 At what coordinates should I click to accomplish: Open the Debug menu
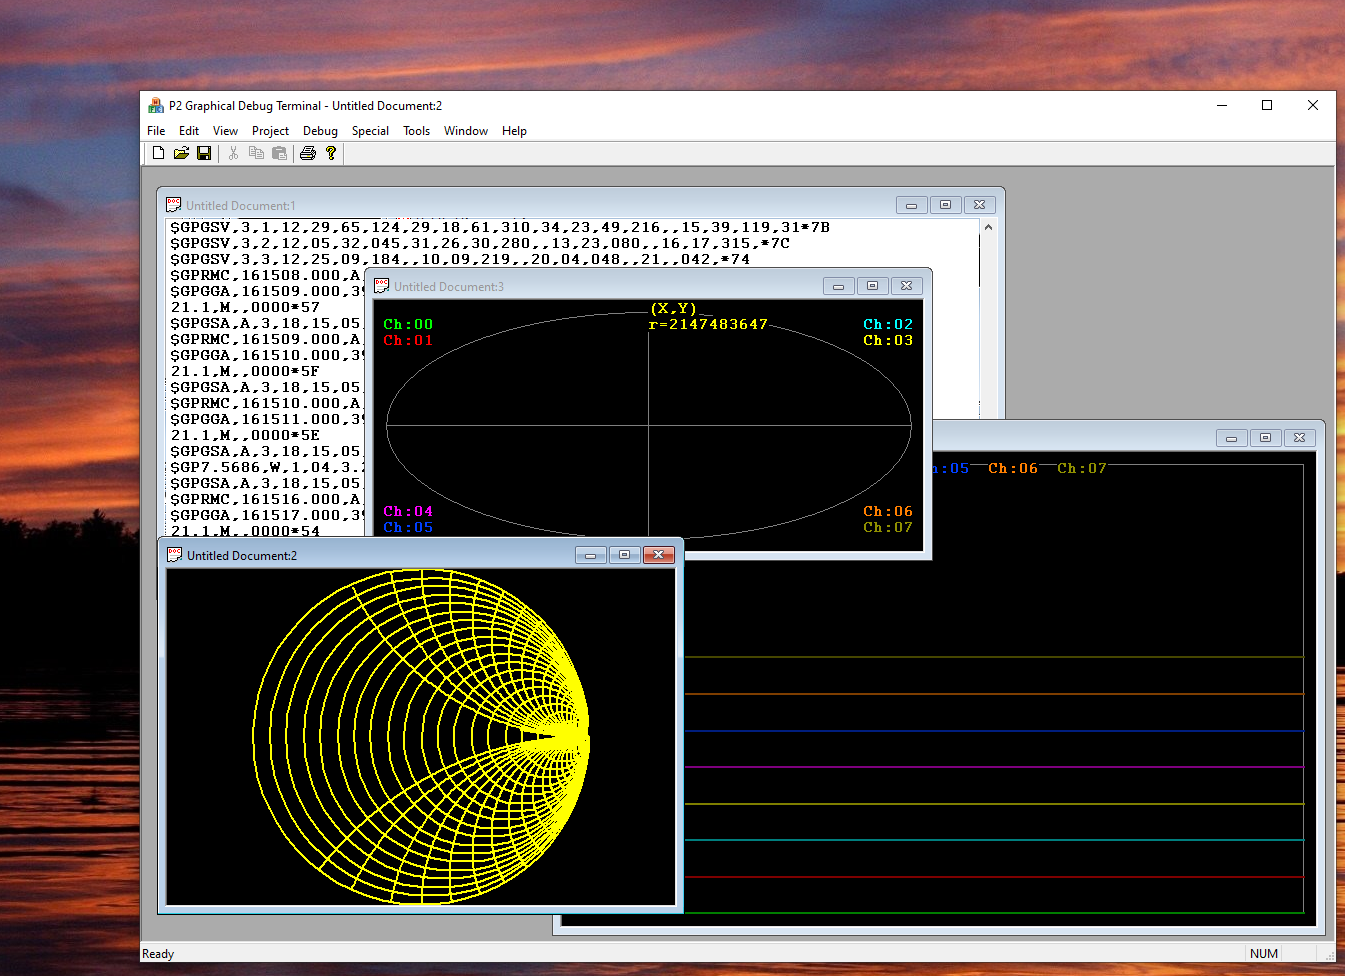pyautogui.click(x=320, y=131)
